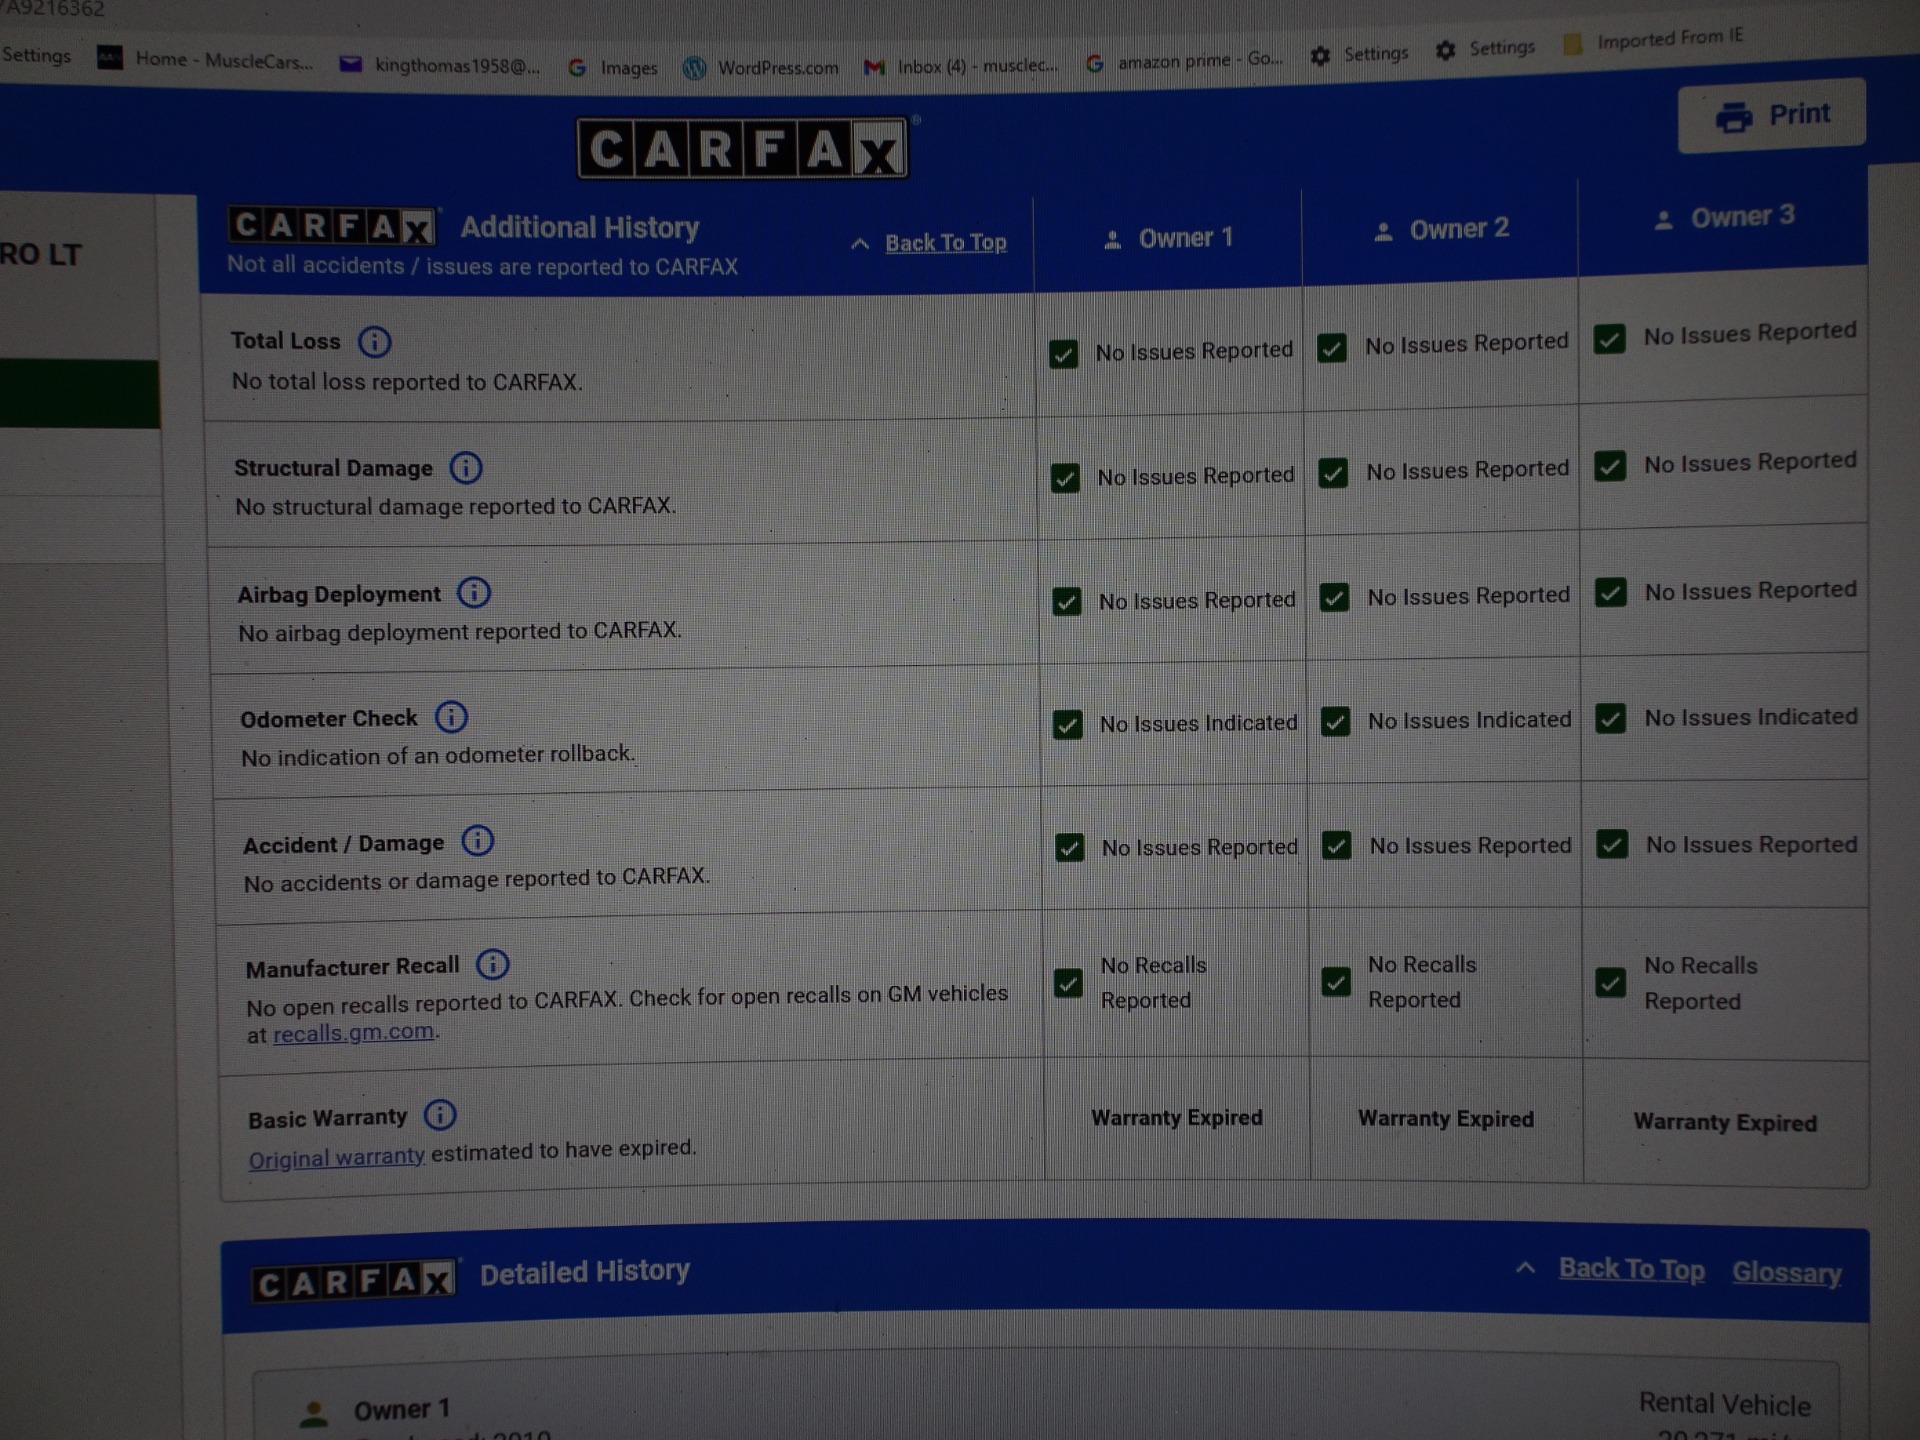Click Structural Damage Owner 1 checkmark

click(1065, 478)
